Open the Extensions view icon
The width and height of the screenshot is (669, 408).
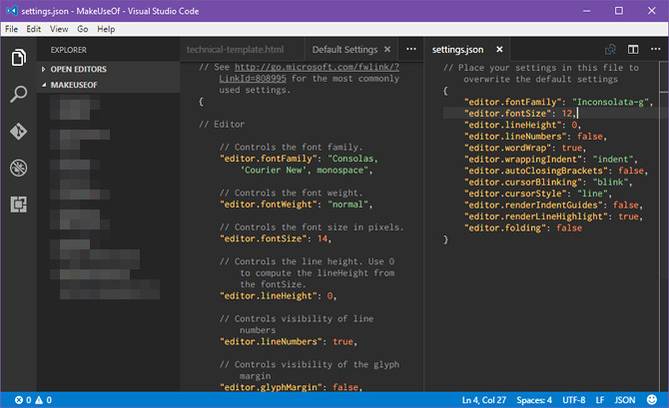[18, 204]
